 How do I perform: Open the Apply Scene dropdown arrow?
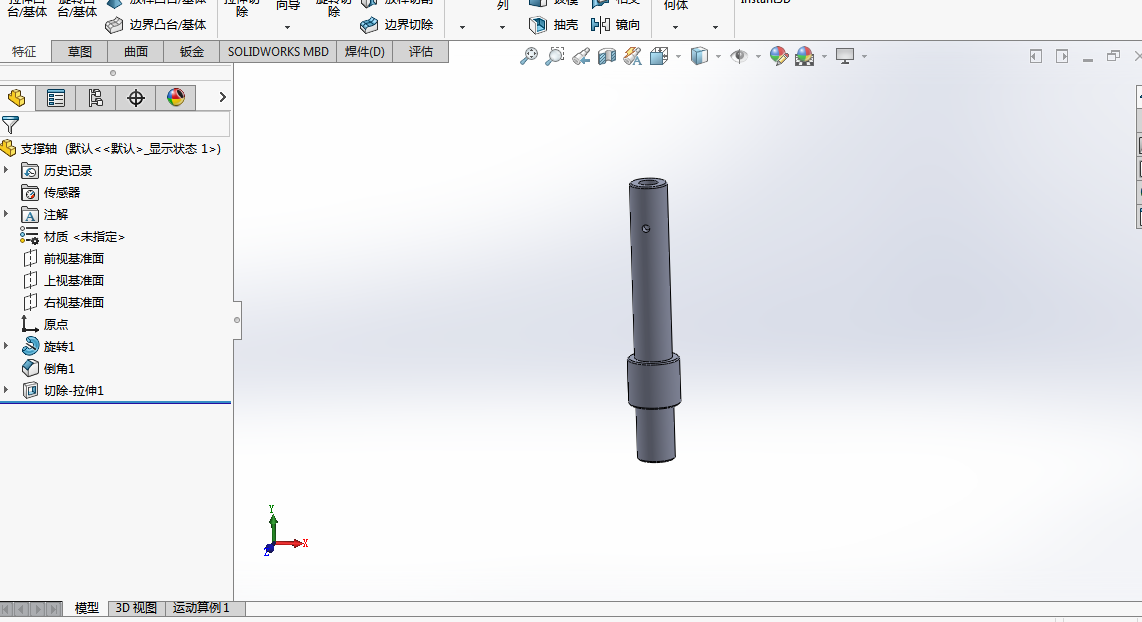coord(824,56)
